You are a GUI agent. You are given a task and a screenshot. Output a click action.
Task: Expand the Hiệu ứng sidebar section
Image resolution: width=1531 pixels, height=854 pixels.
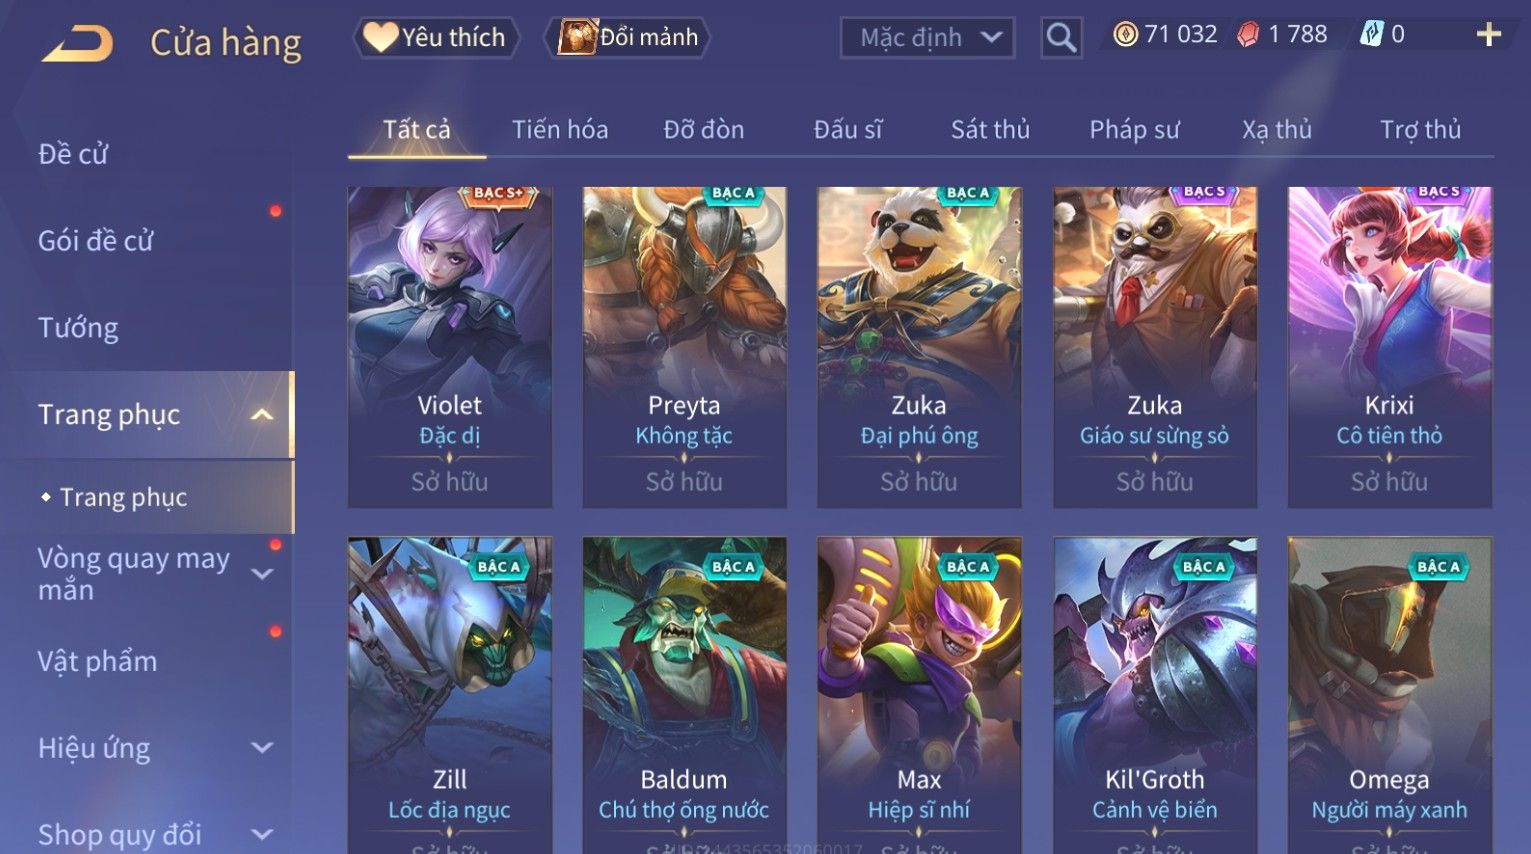coord(262,747)
